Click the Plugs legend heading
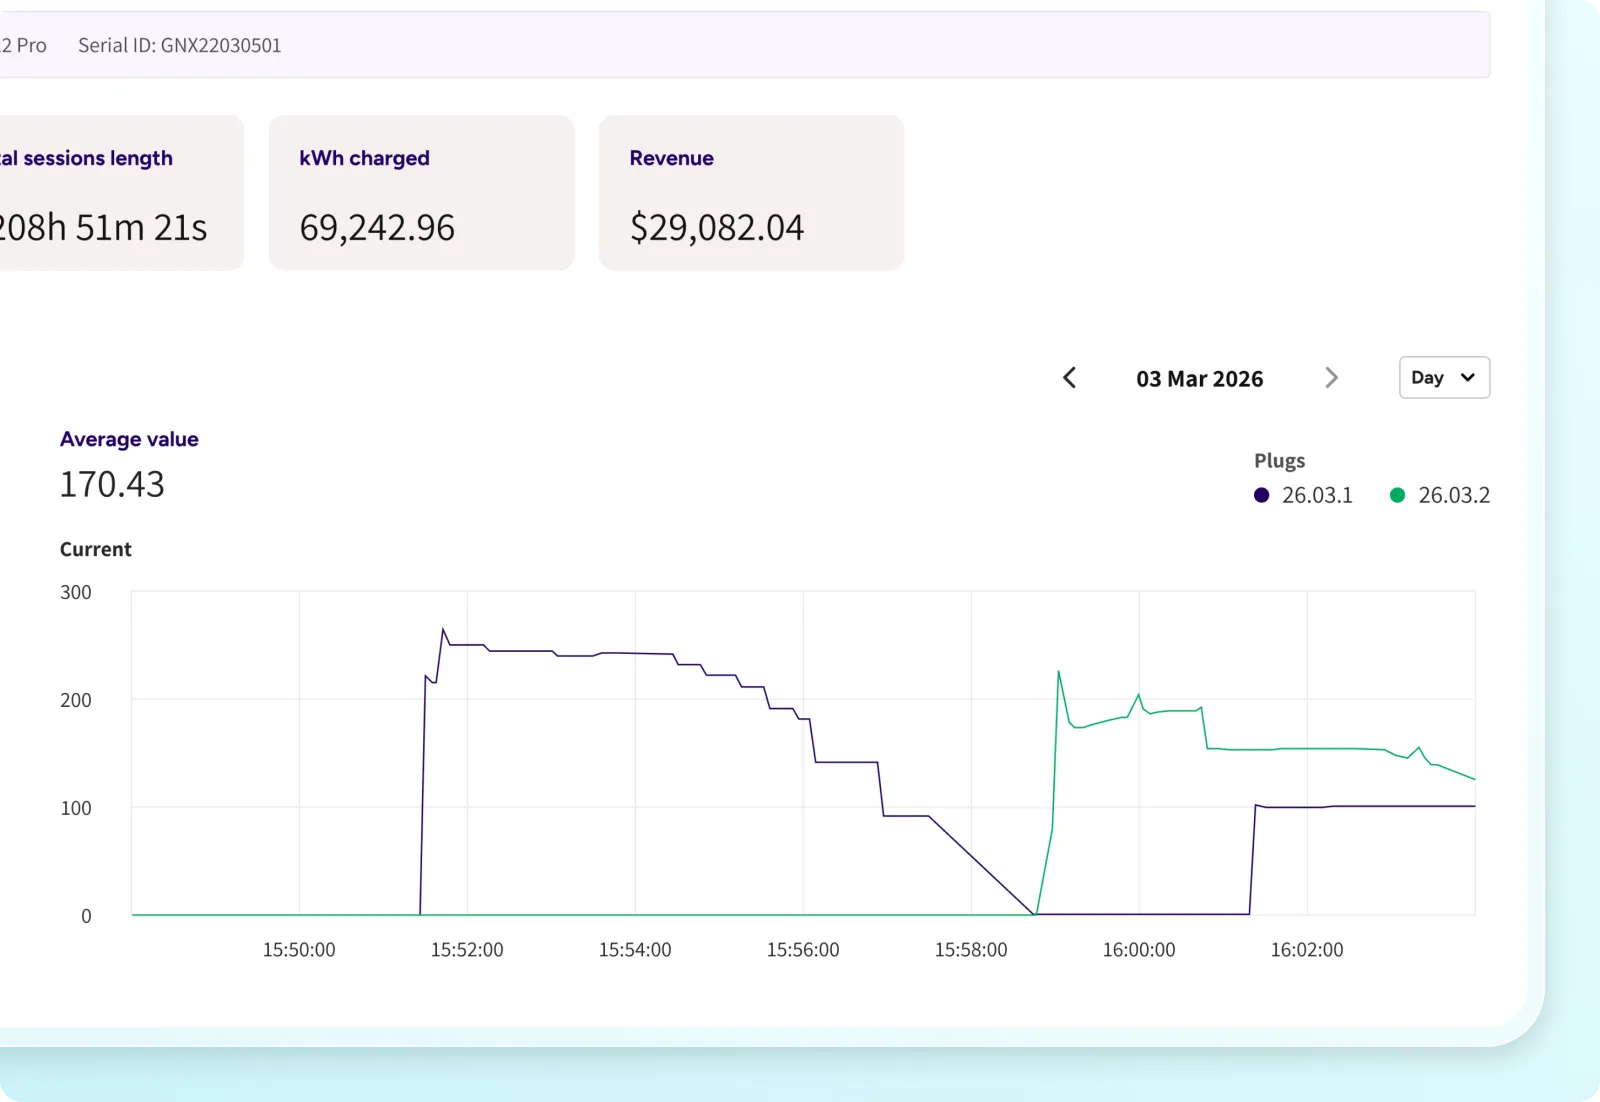 [1279, 461]
